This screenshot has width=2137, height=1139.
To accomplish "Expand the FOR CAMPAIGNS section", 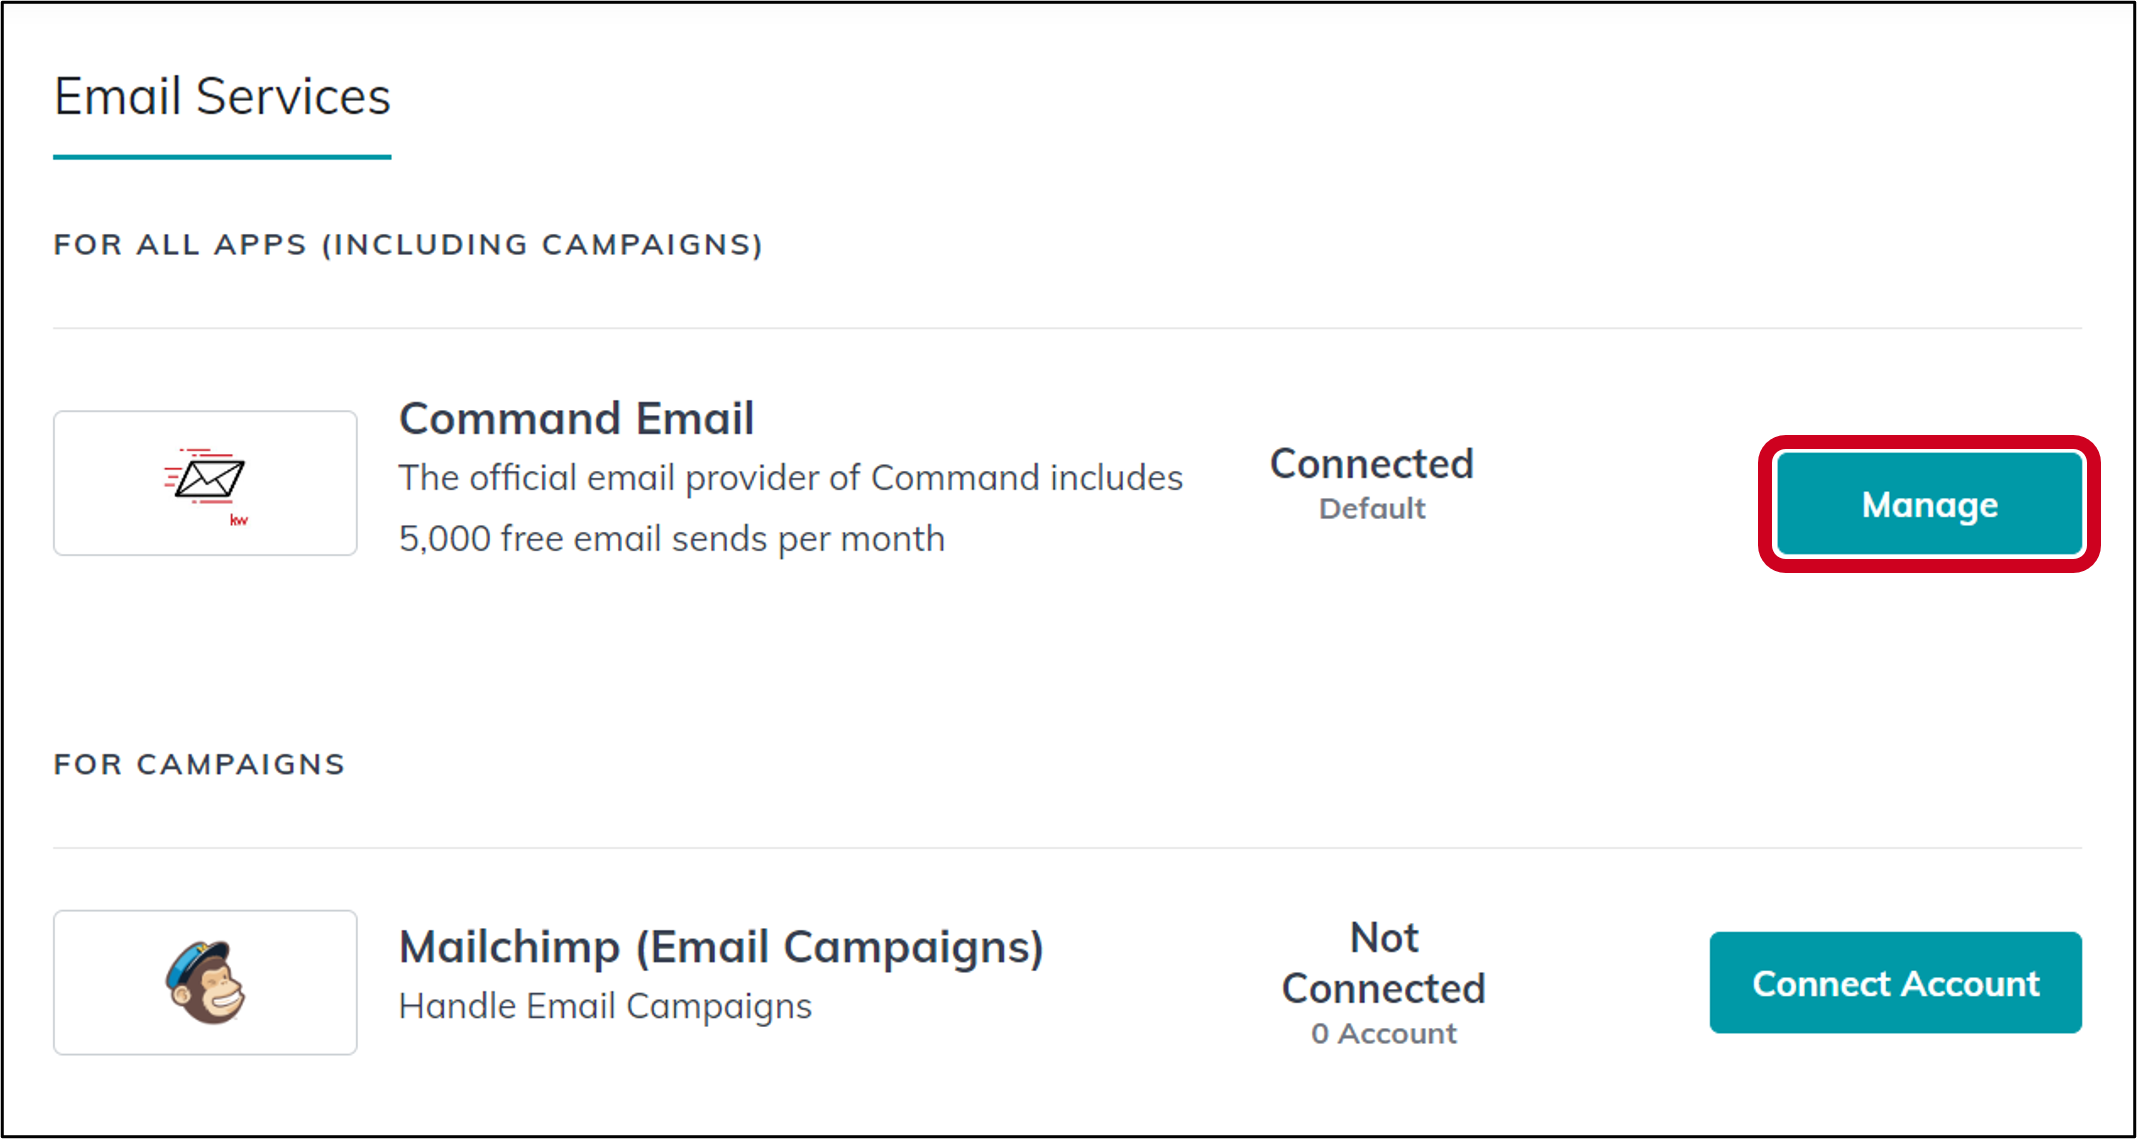I will point(199,763).
